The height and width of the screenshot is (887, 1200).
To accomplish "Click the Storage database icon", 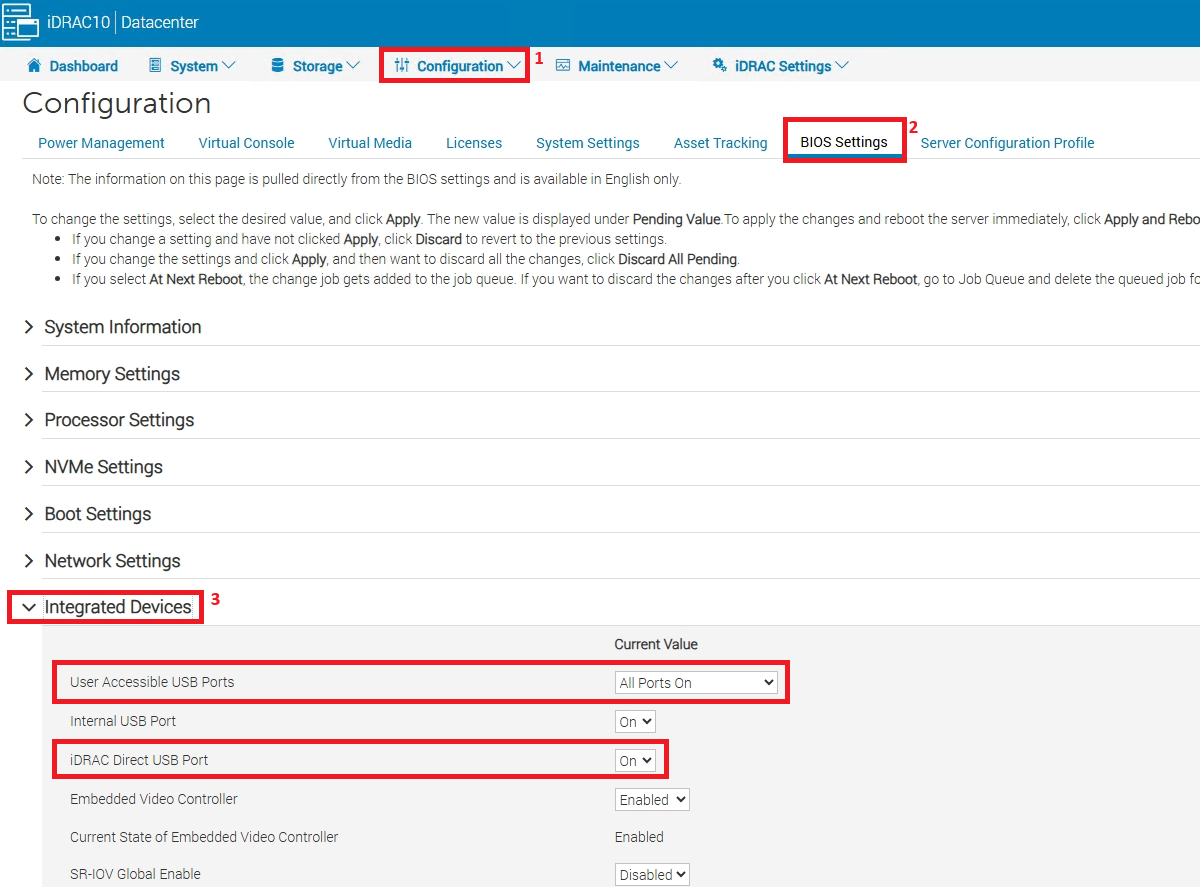I will click(x=277, y=66).
